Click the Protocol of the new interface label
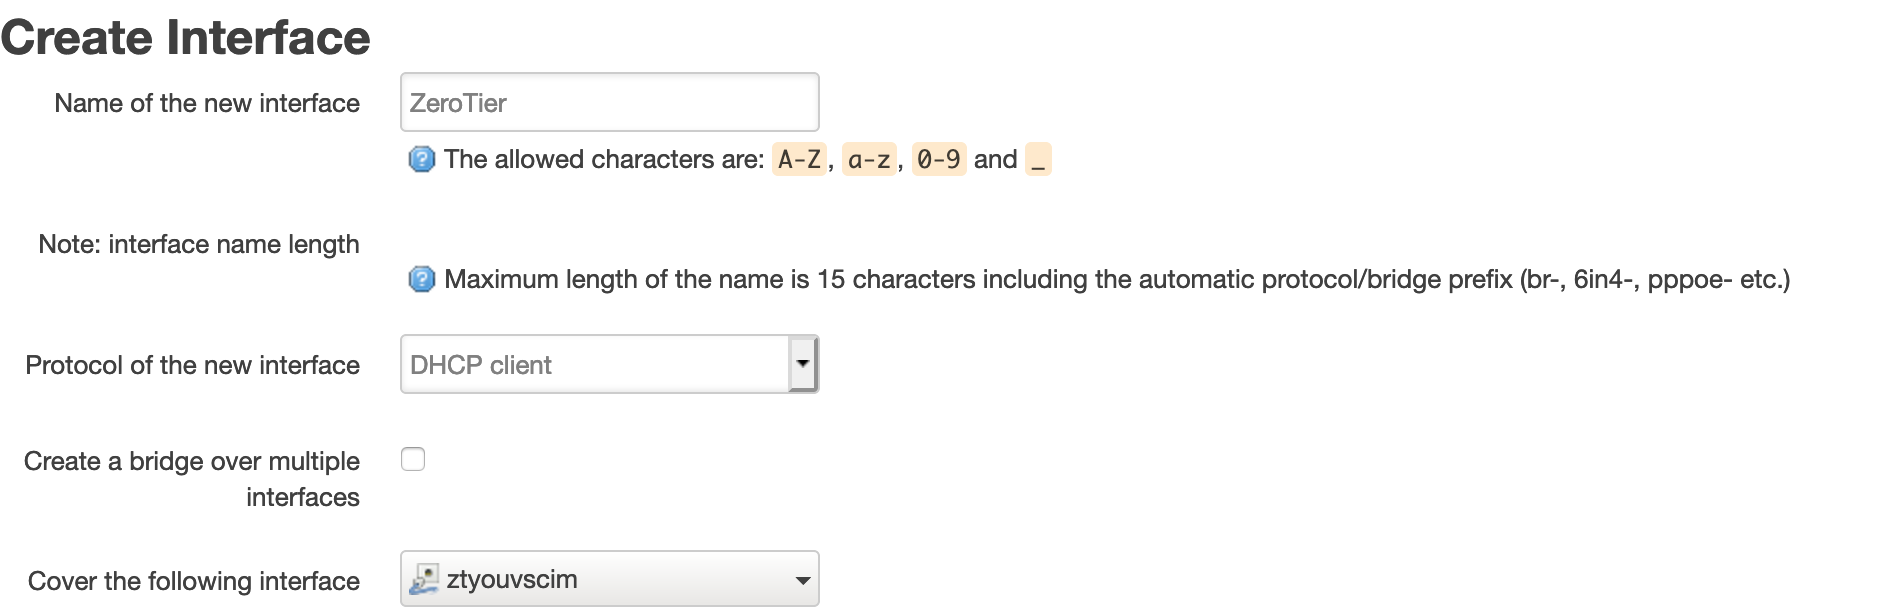Image resolution: width=1880 pixels, height=611 pixels. (193, 365)
